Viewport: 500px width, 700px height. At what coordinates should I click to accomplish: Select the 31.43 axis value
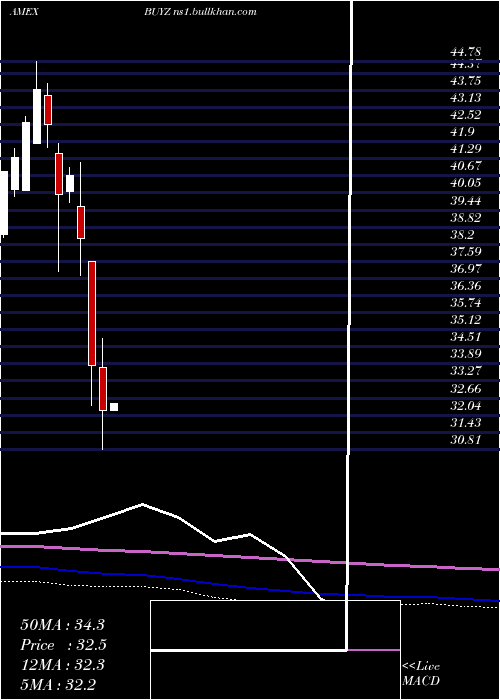coord(465,423)
